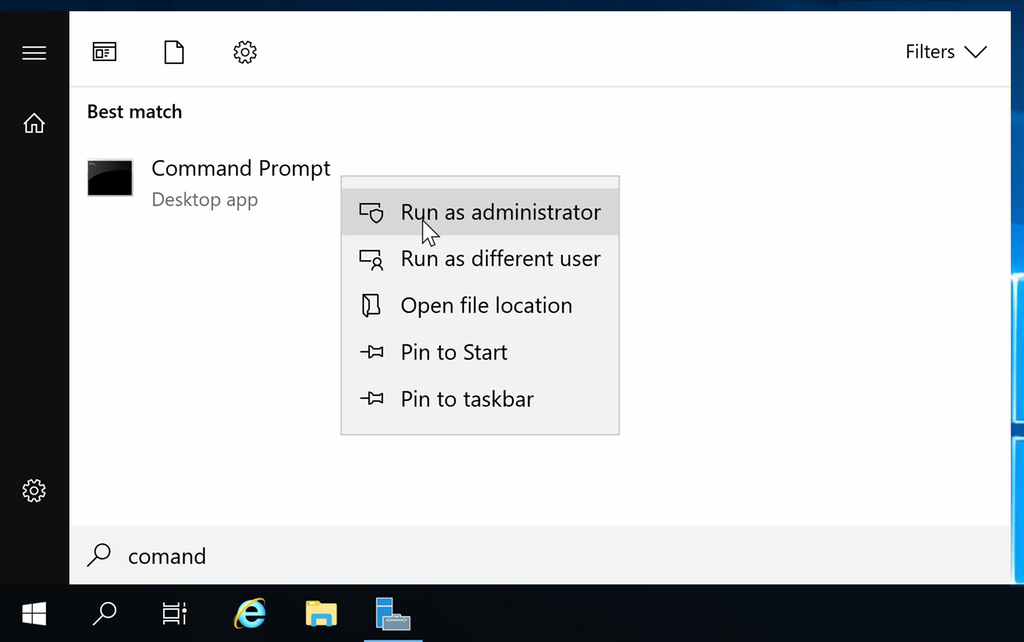Click the pin icon beside Pin to Start

(372, 353)
